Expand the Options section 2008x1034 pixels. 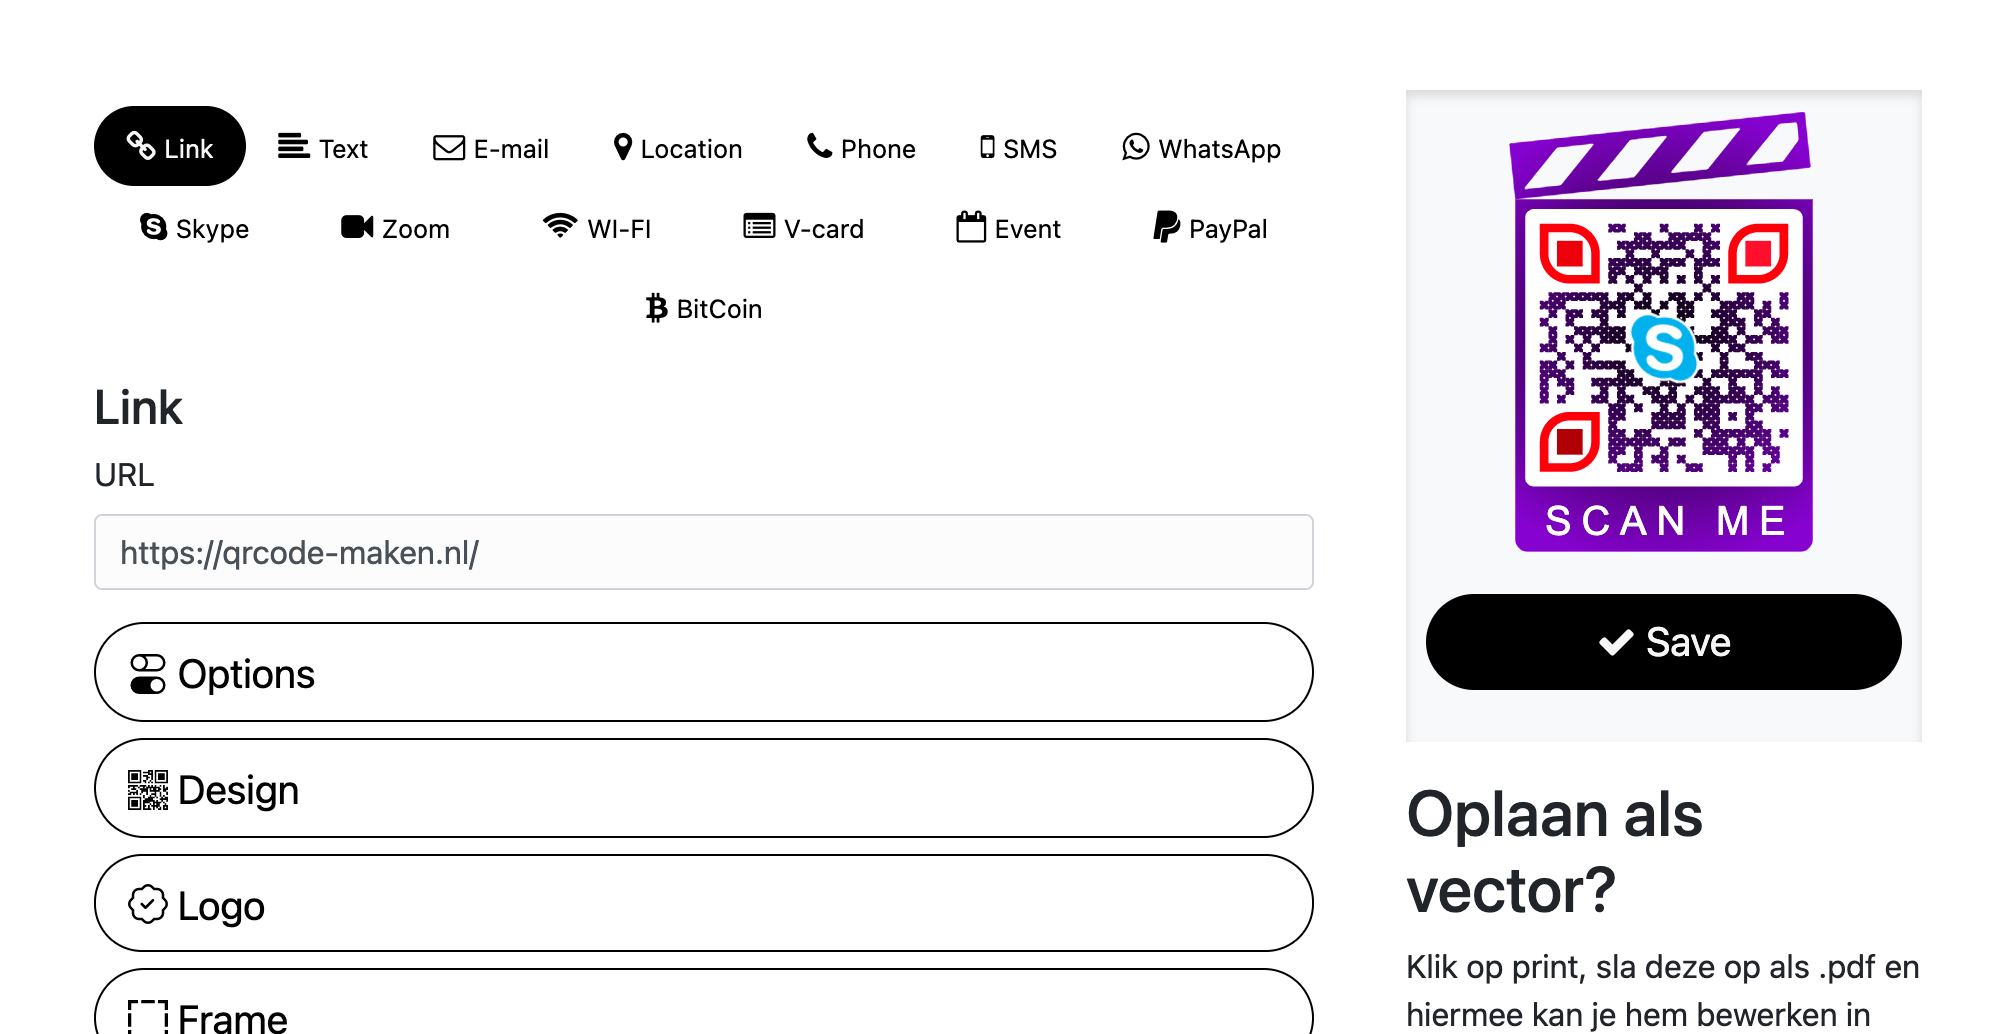pos(703,672)
